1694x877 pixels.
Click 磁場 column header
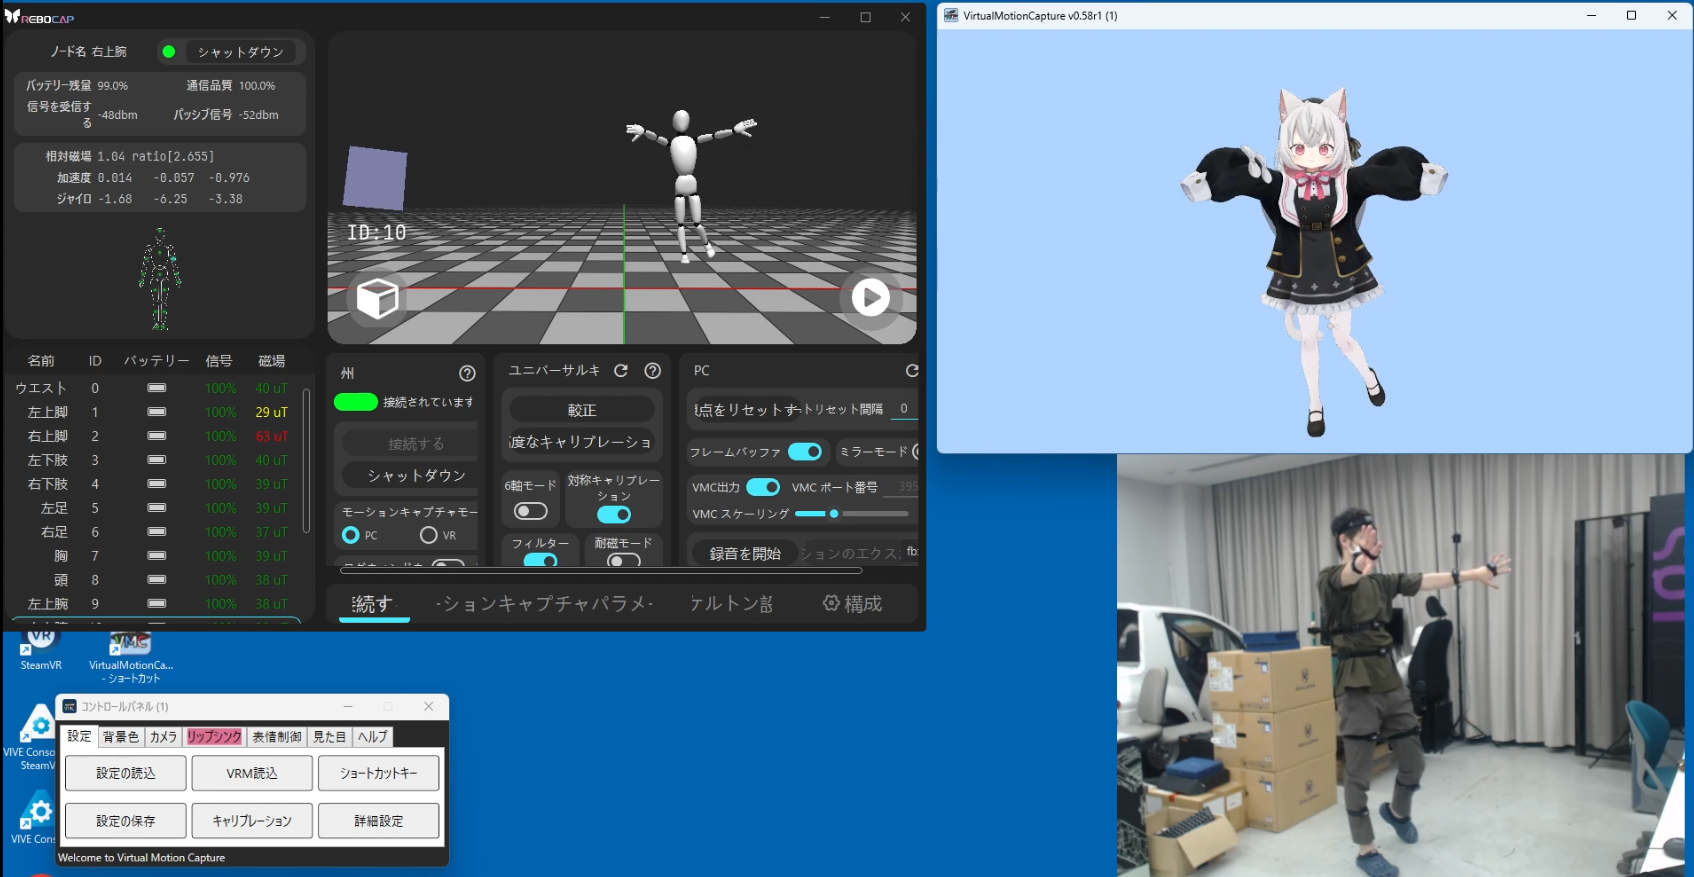point(272,361)
